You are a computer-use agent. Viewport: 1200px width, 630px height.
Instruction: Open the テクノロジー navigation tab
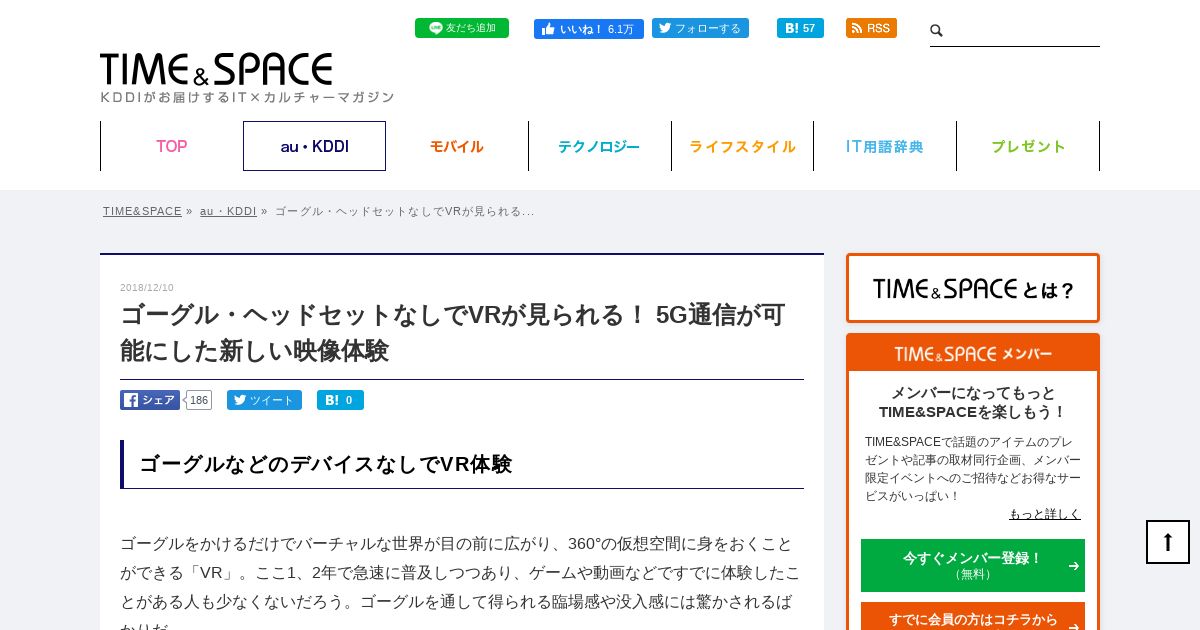point(599,146)
